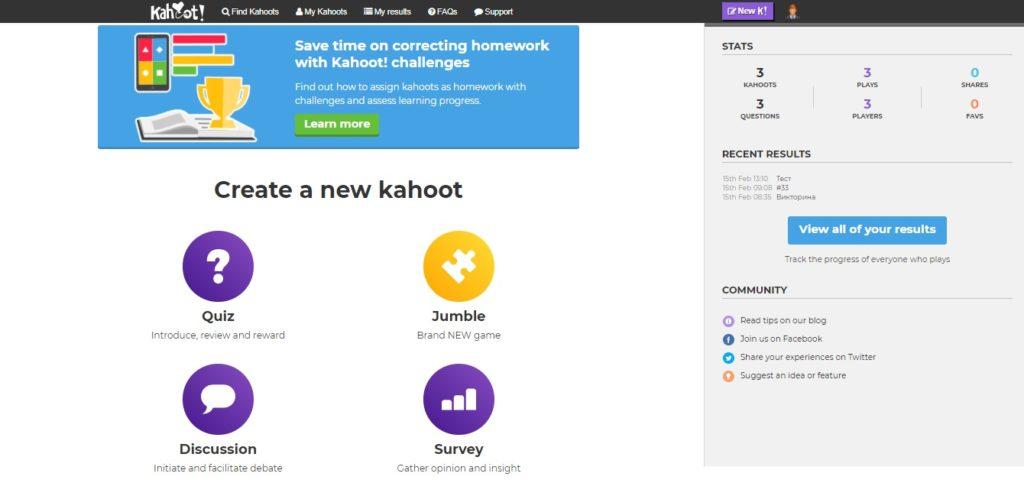
Task: Click 'Introduce, review and reward' caption
Action: [x=218, y=335]
